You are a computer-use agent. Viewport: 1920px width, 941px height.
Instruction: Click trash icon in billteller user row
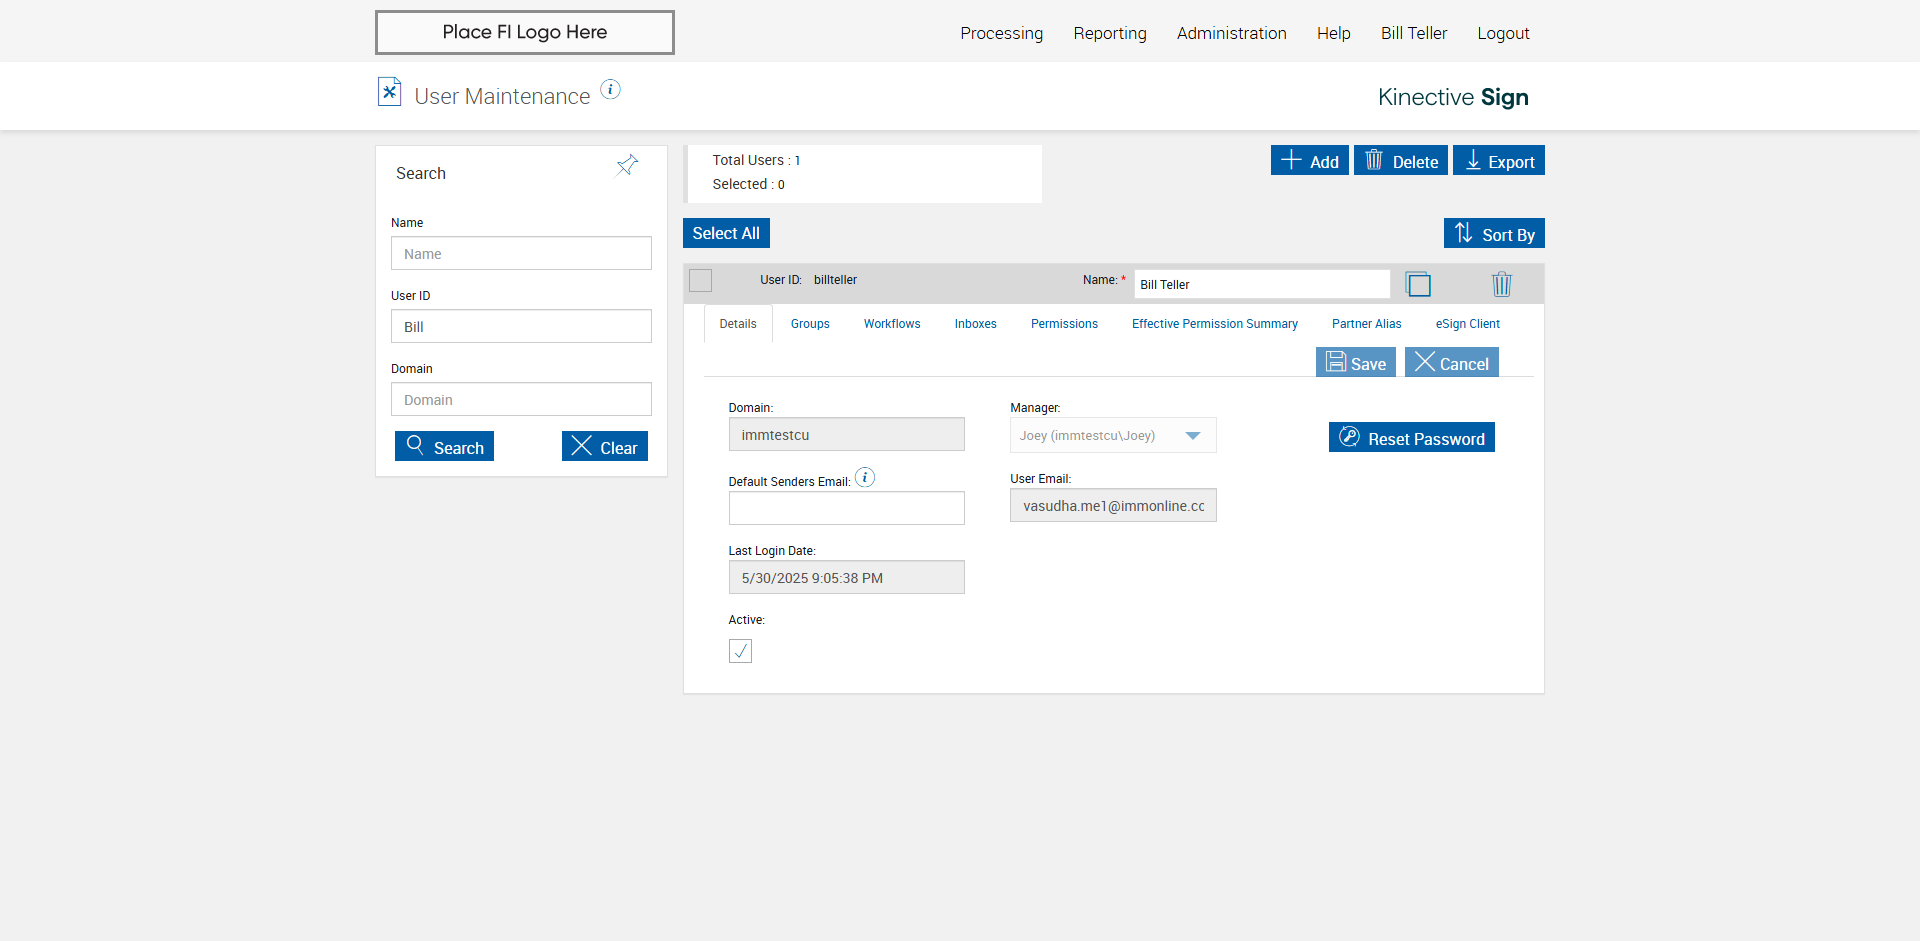coord(1501,284)
